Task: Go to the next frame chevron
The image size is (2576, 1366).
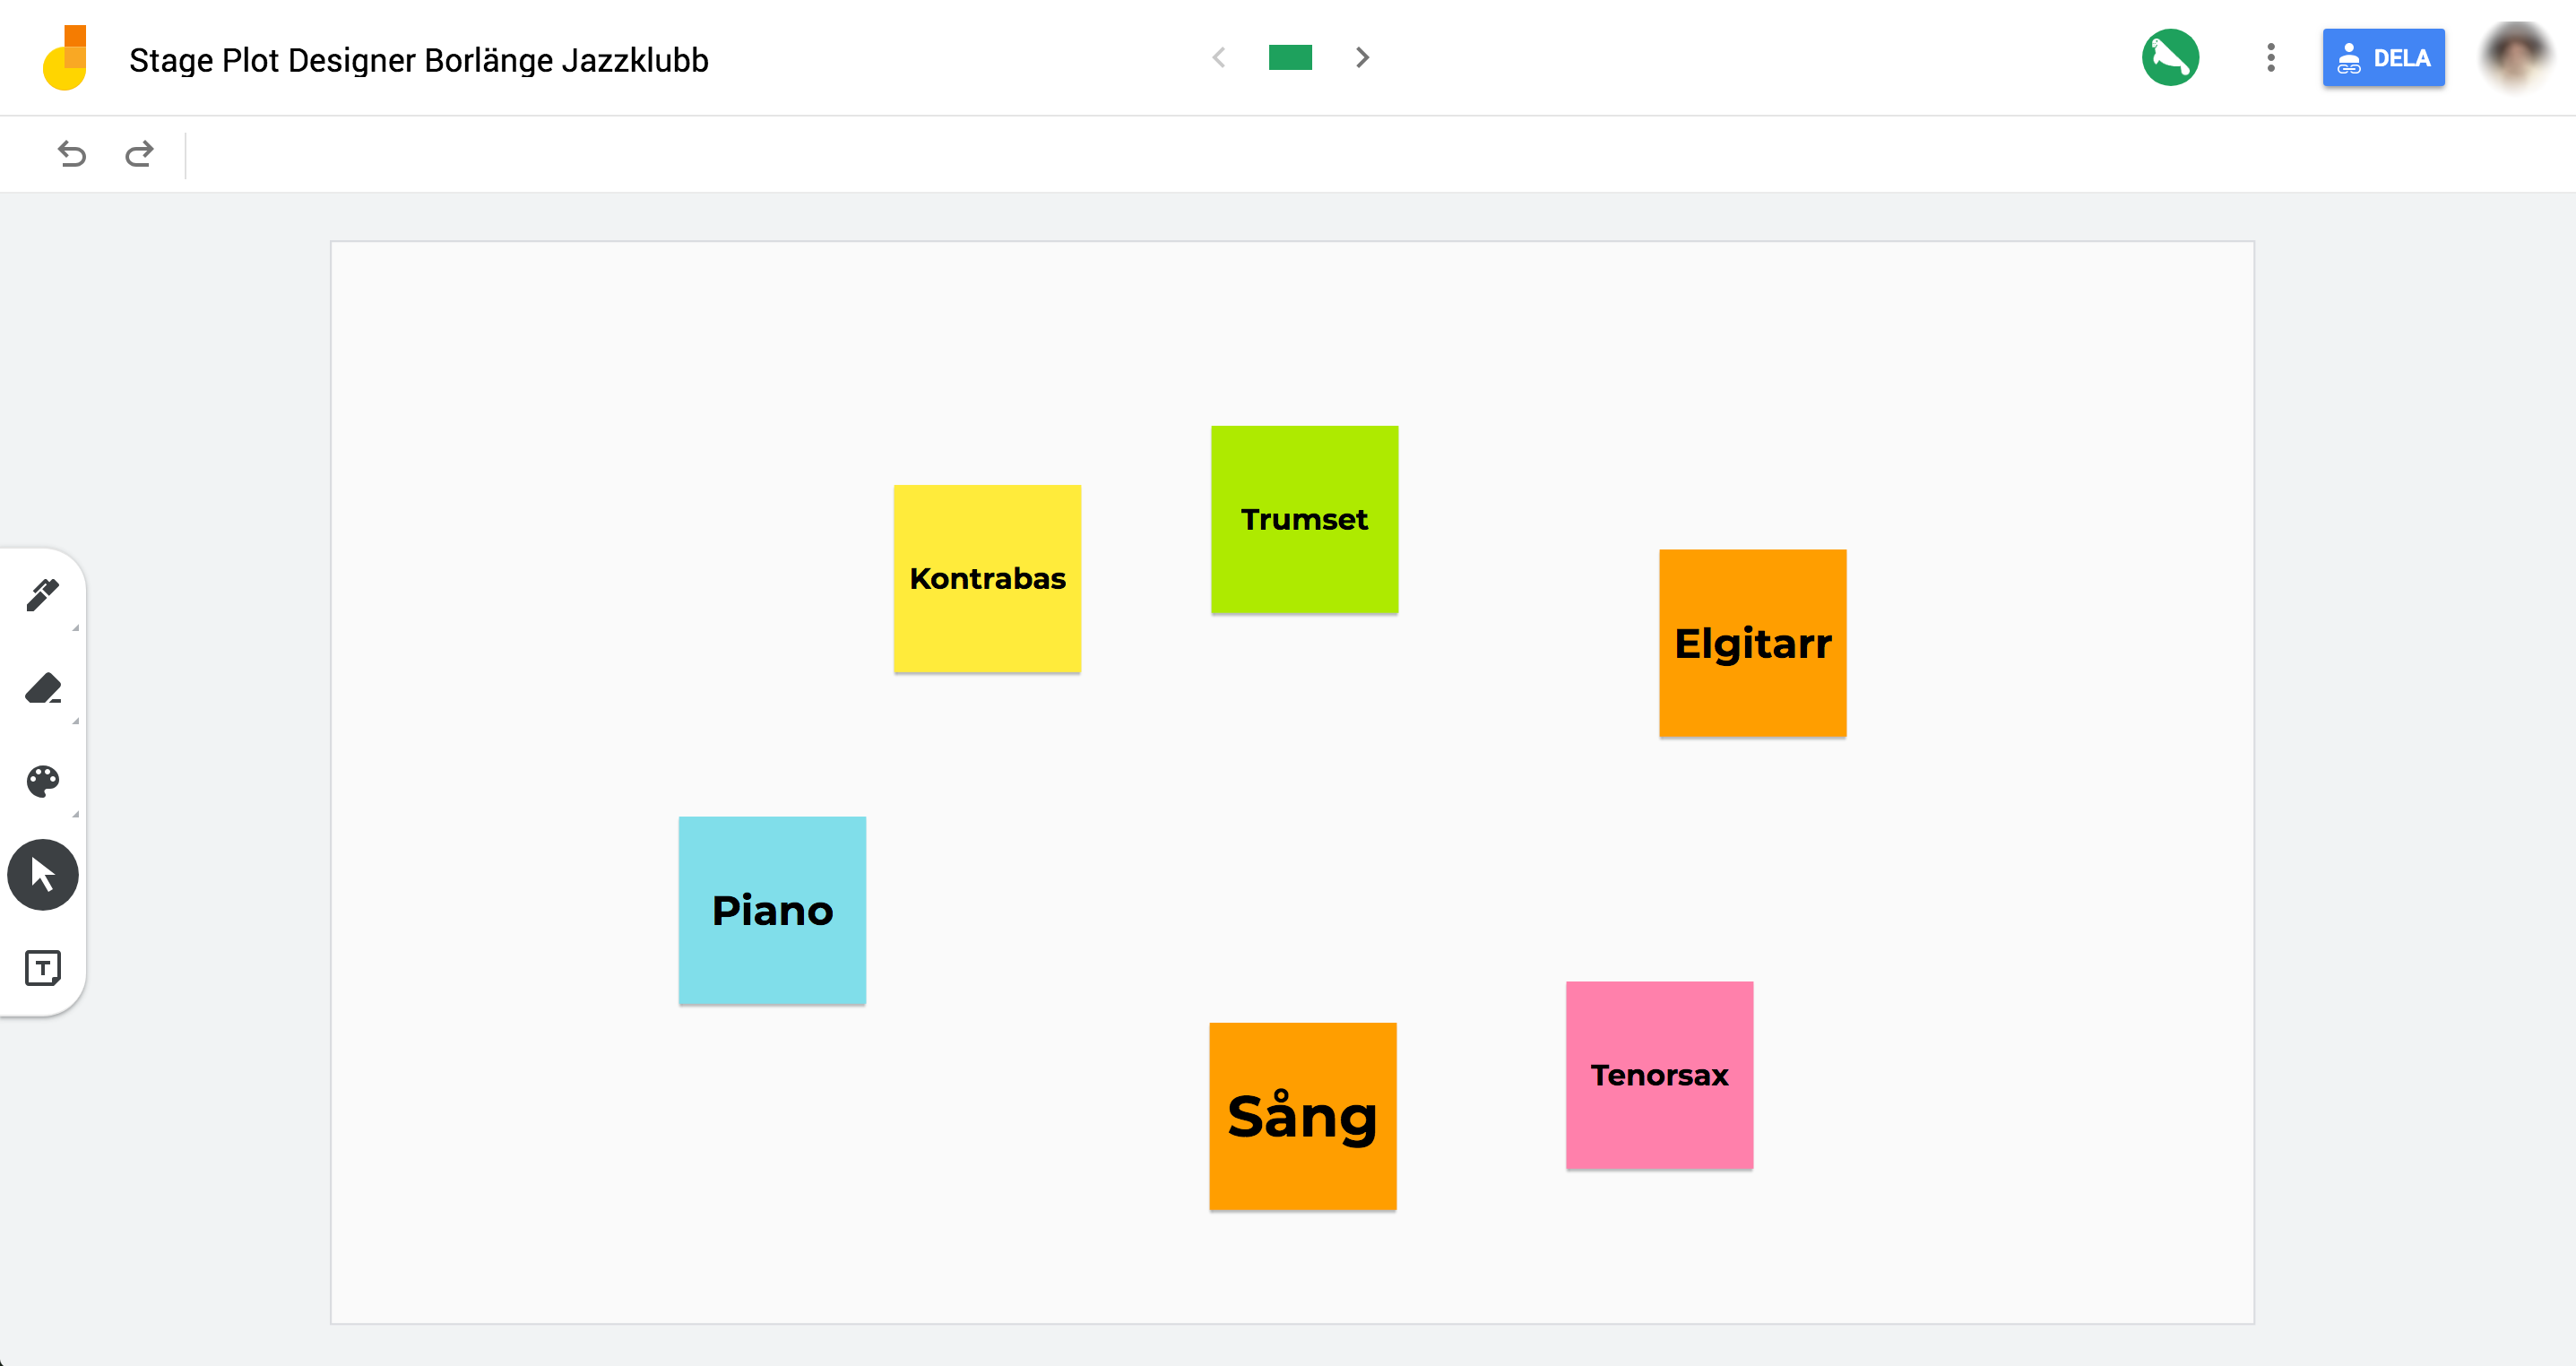Action: pyautogui.click(x=1362, y=58)
